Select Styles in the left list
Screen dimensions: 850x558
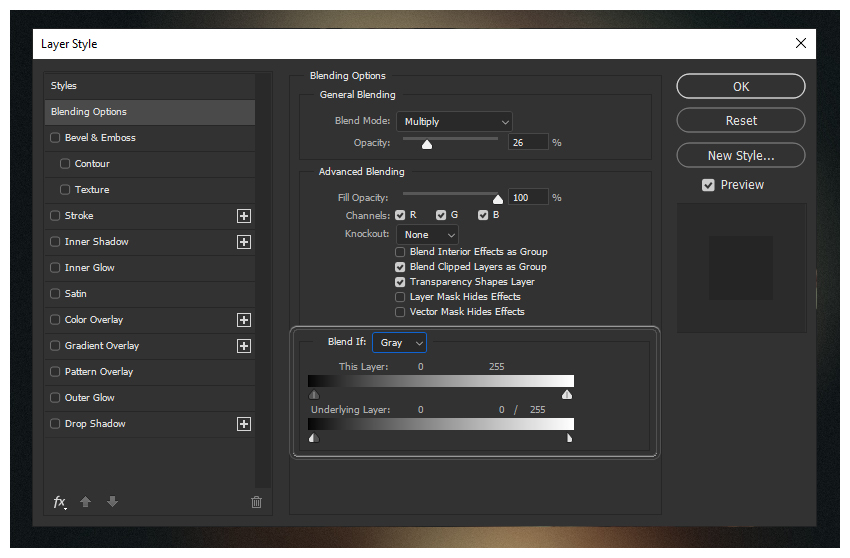click(x=150, y=86)
